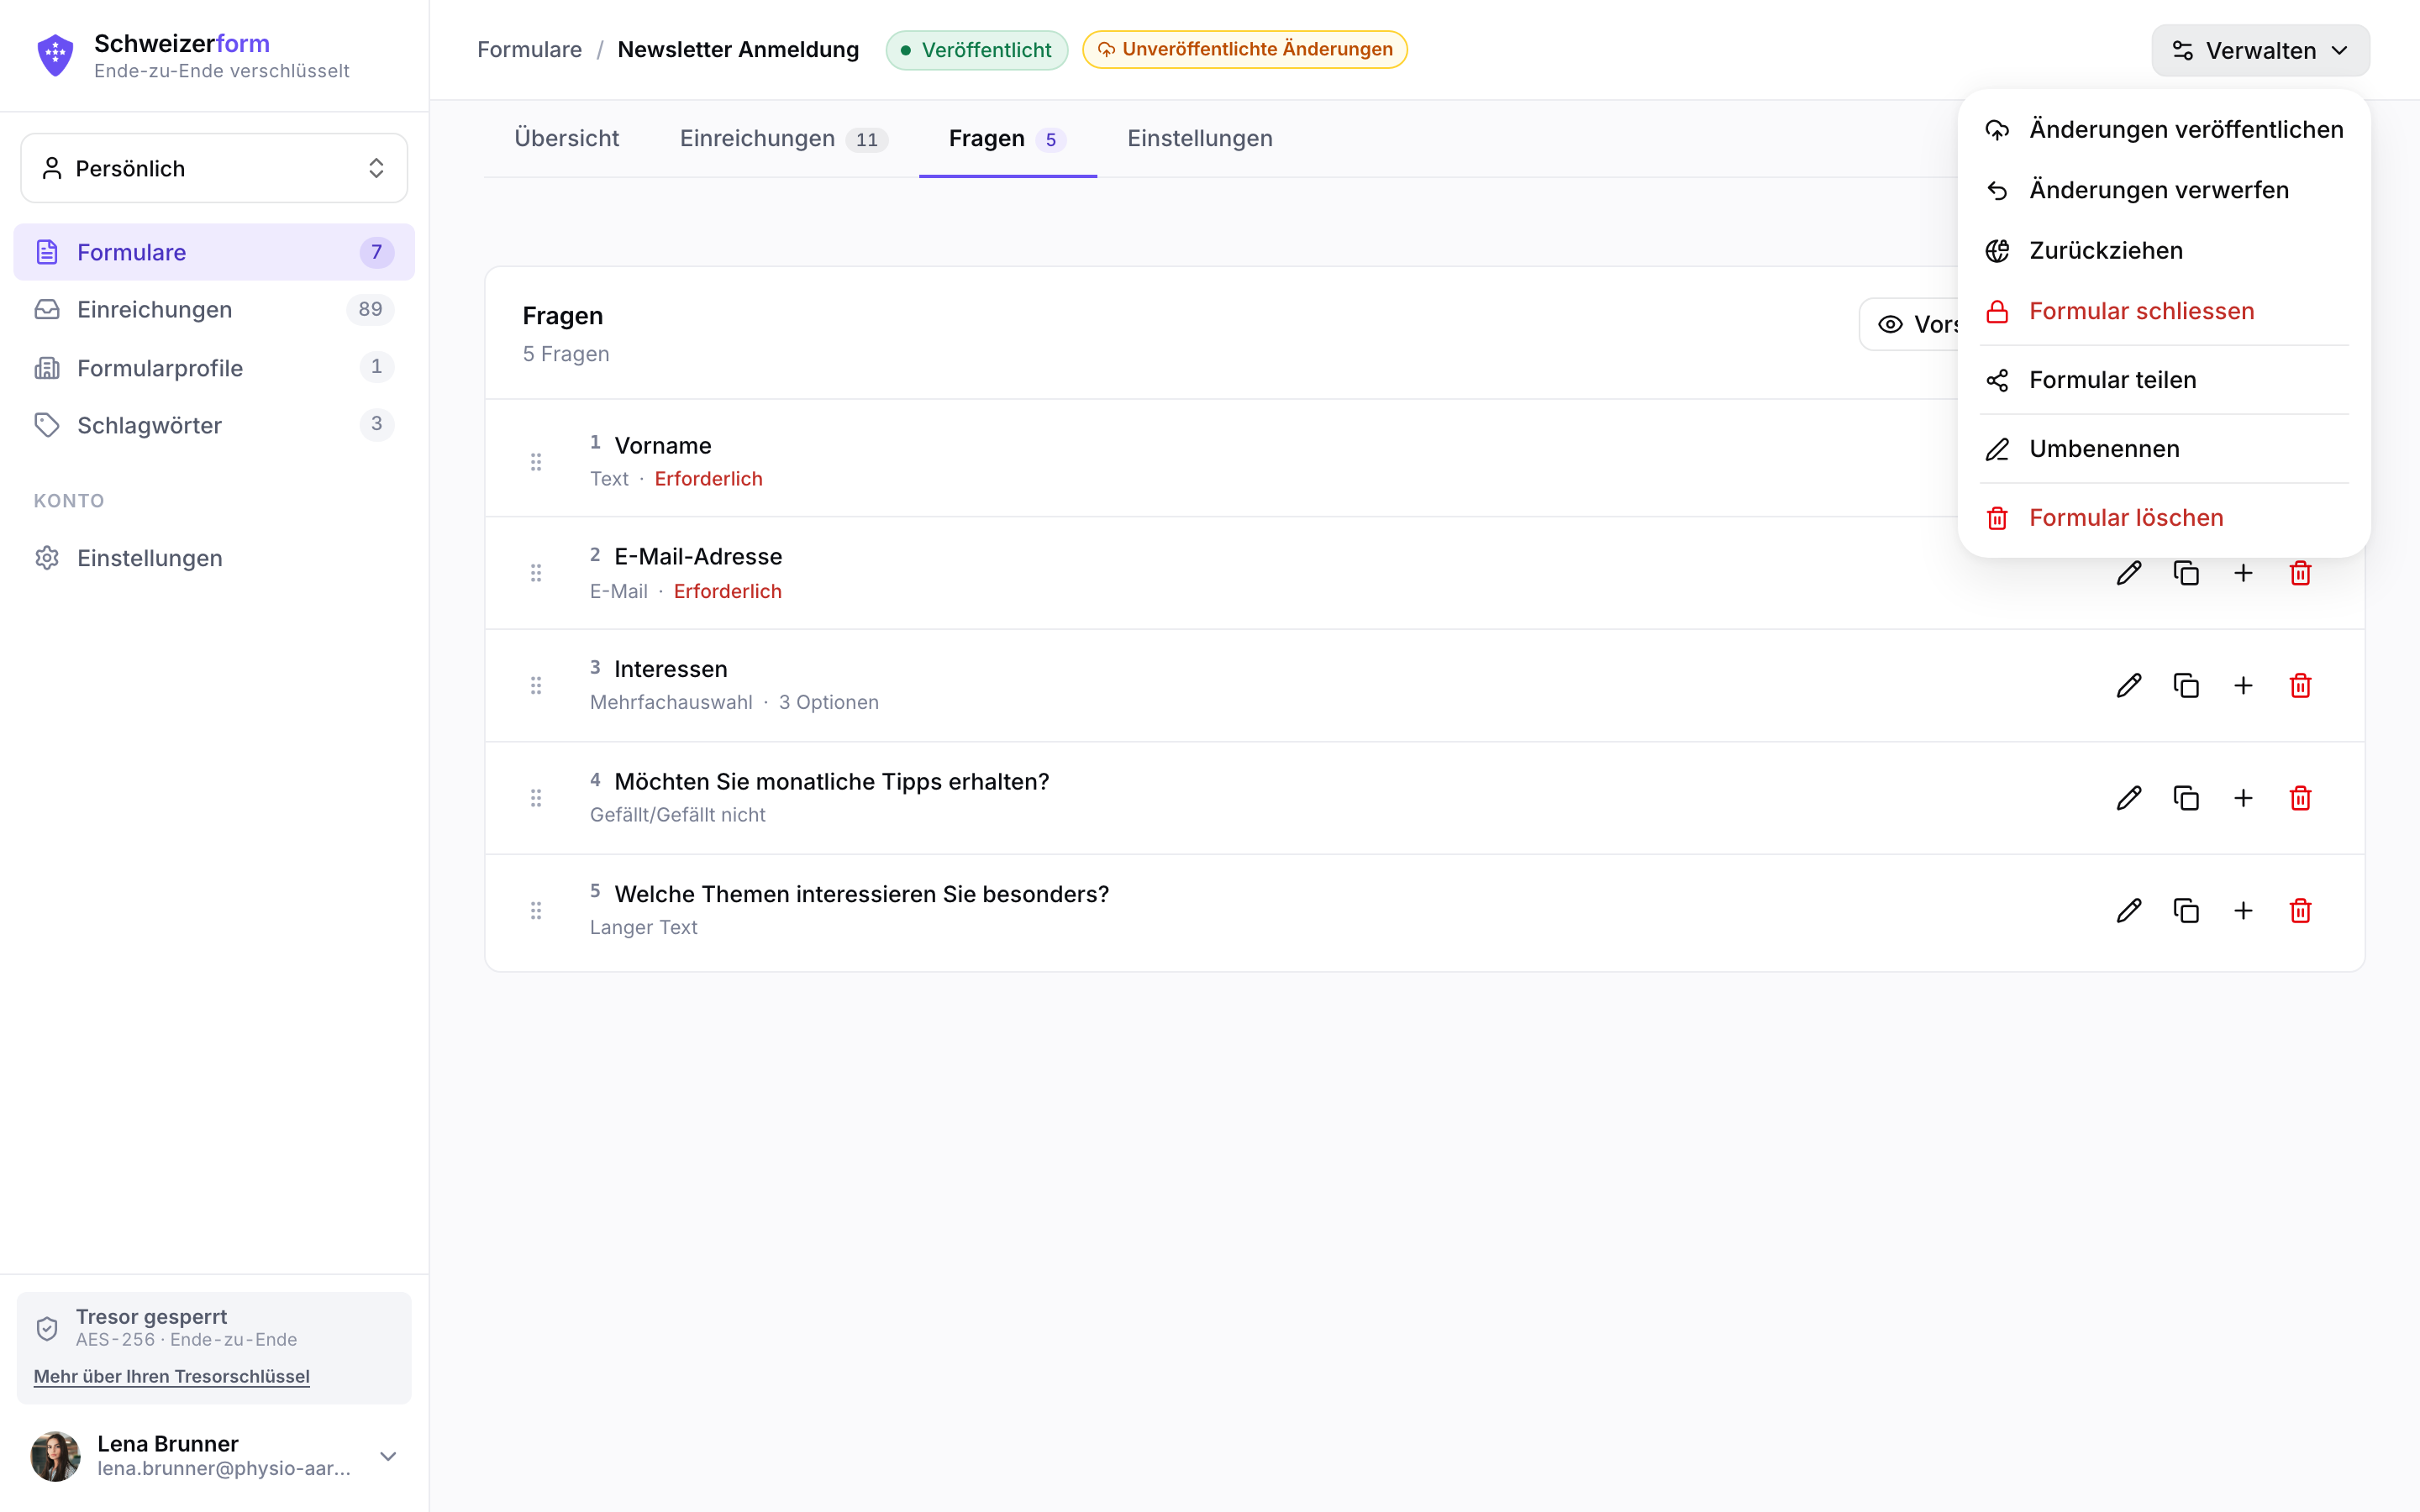This screenshot has width=2420, height=1512.
Task: Choose Formular teilen from menu
Action: tap(2164, 380)
